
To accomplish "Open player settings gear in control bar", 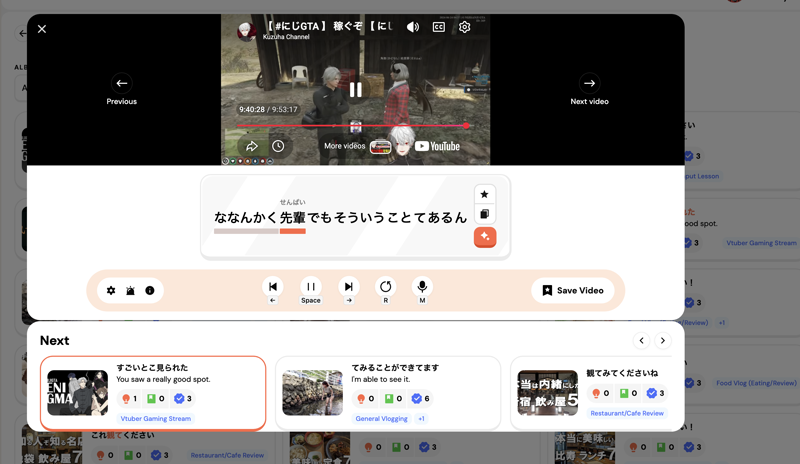I will (111, 290).
